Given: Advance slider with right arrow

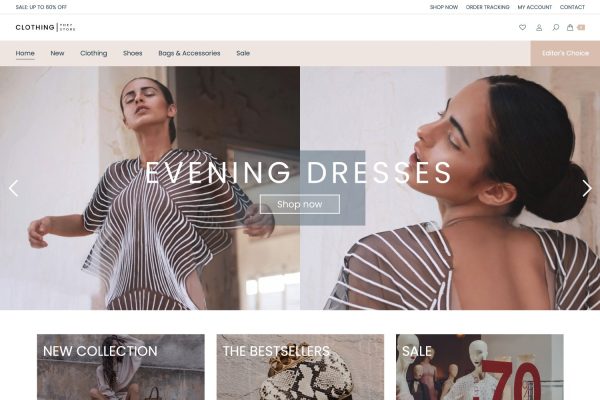Looking at the screenshot, I should 587,188.
